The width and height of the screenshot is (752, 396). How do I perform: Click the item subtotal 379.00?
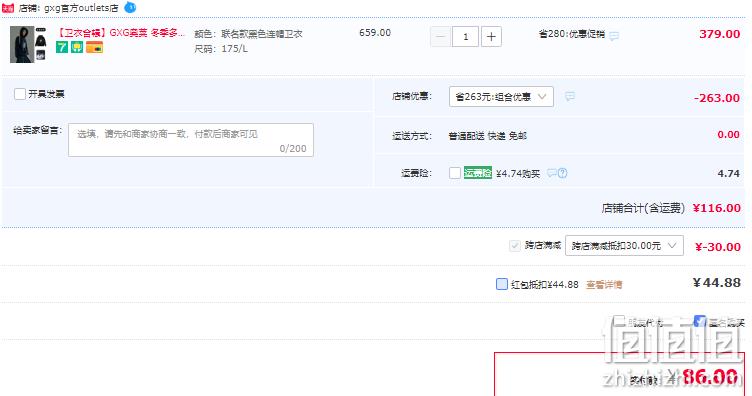[x=719, y=34]
